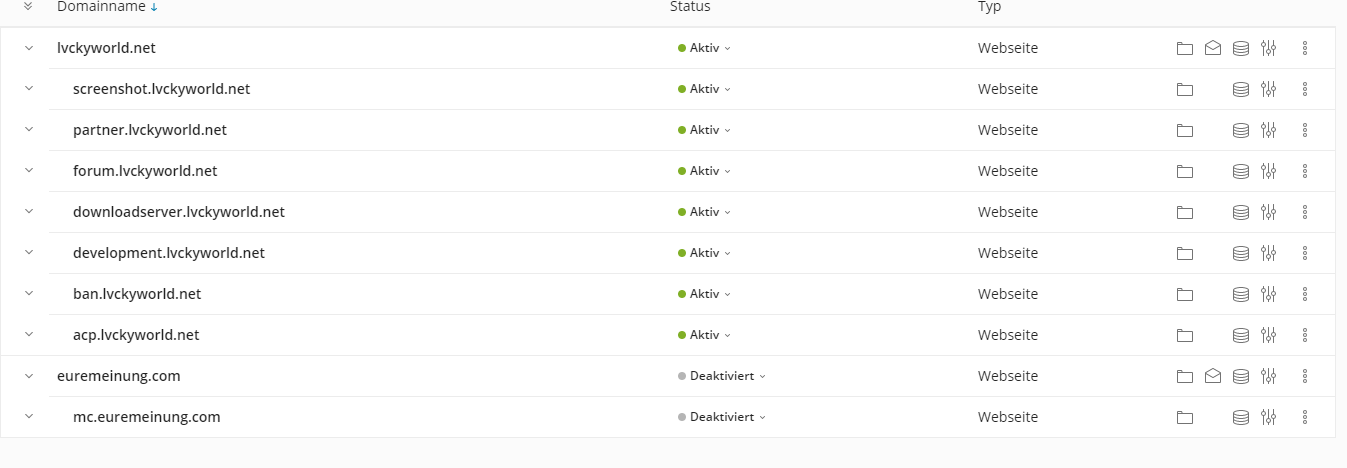
Task: Open mail settings for lvckyworld.net
Action: (1213, 48)
